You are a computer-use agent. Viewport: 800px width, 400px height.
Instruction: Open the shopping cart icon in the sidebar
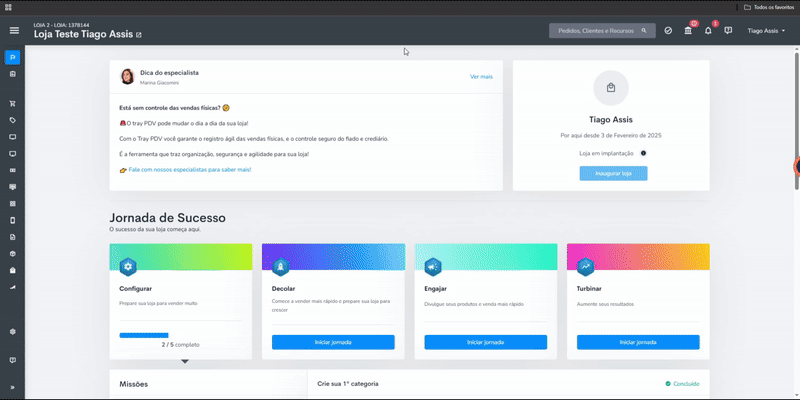pyautogui.click(x=13, y=104)
